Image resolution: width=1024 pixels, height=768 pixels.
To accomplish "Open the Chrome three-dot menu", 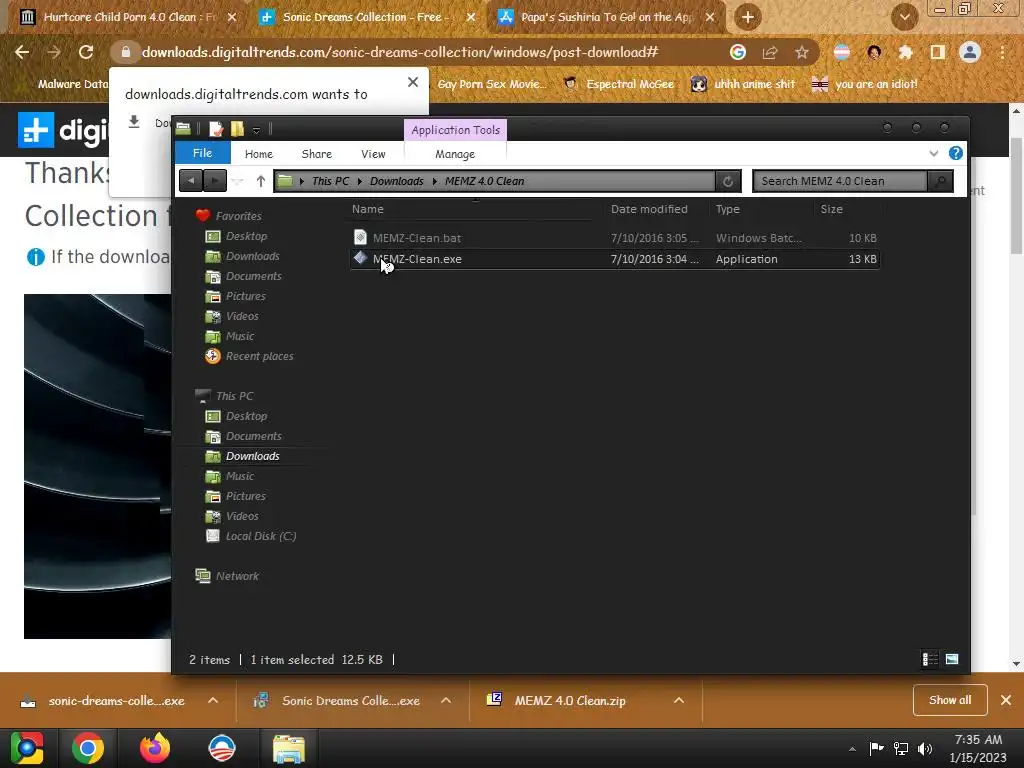I will (x=1002, y=52).
